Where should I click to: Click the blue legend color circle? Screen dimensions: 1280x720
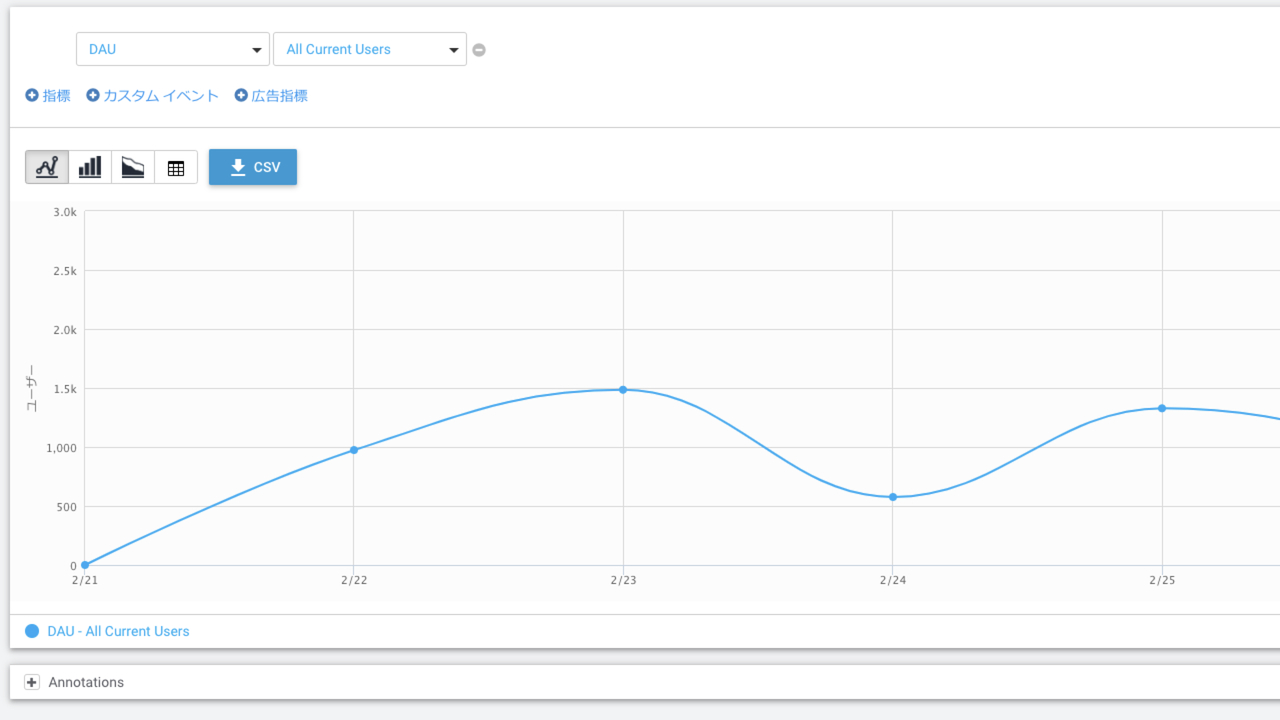(32, 631)
